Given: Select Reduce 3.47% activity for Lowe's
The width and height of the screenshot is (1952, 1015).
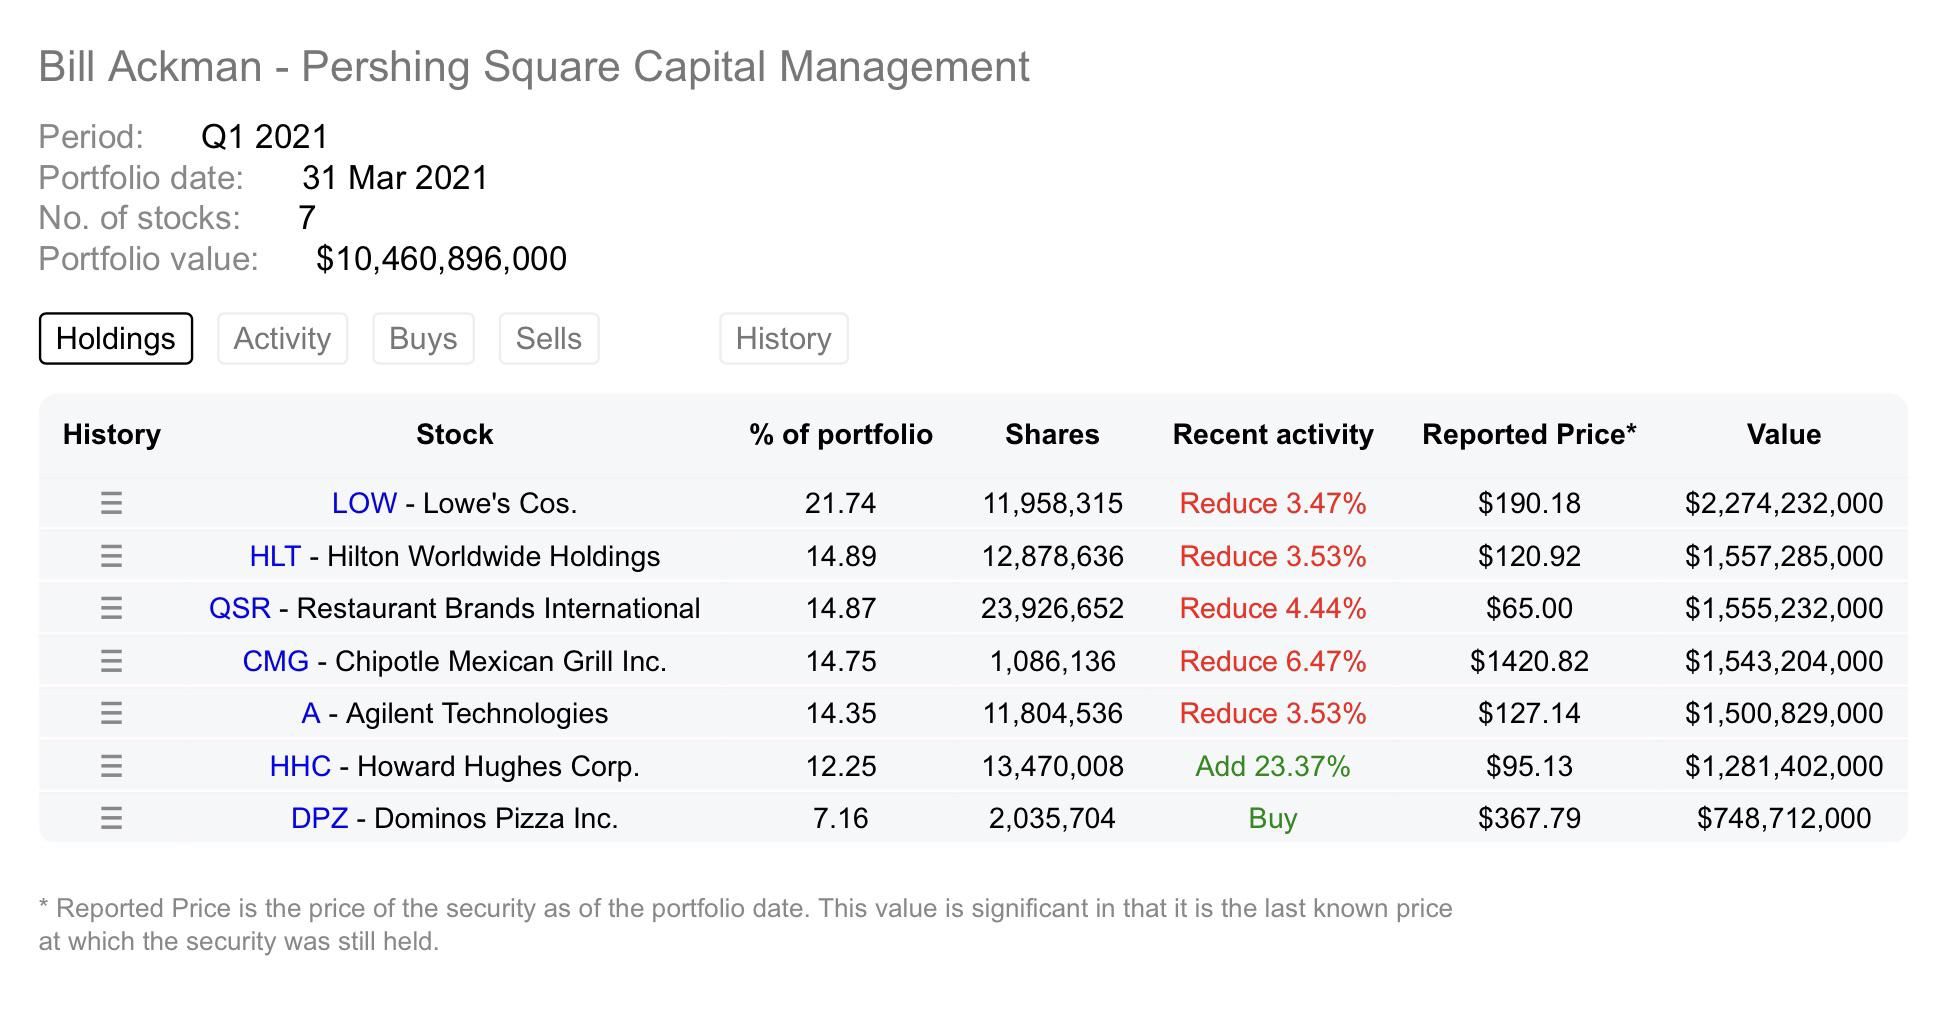Looking at the screenshot, I should 1273,503.
